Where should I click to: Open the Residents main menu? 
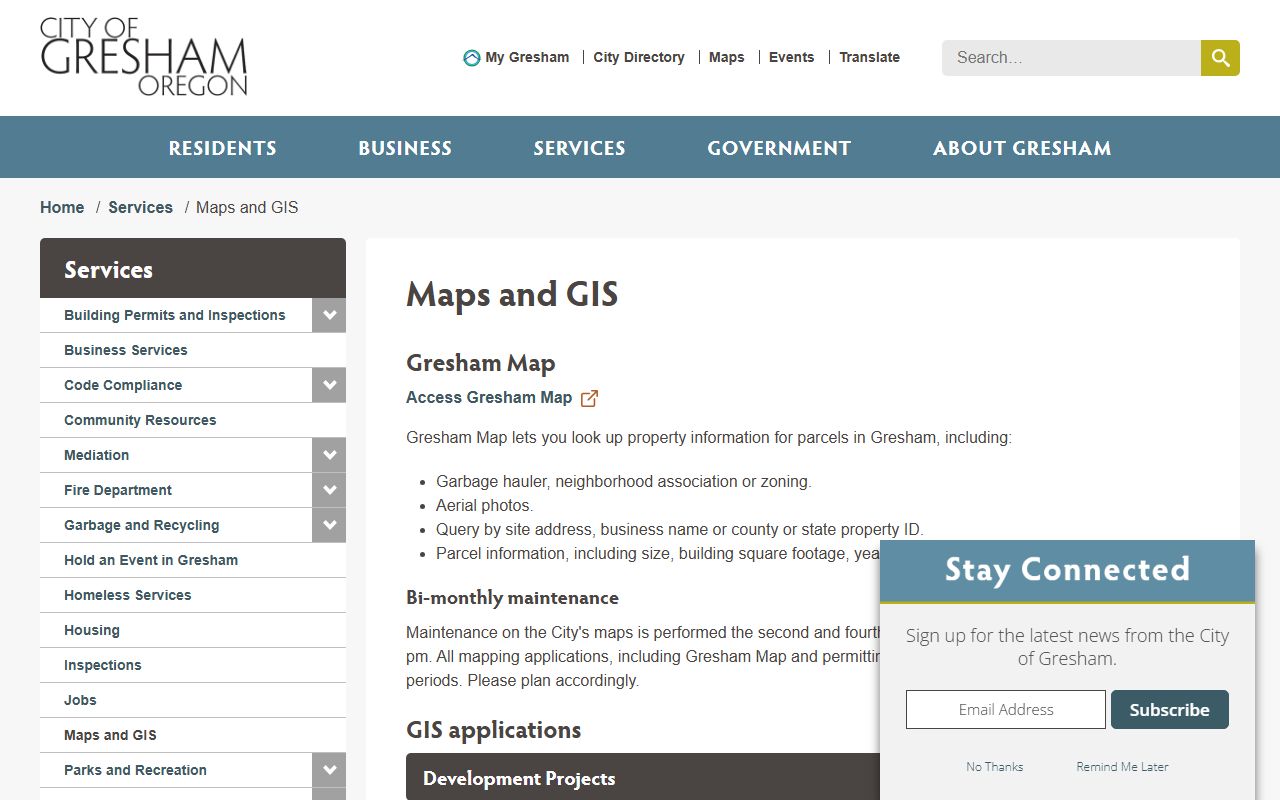point(222,148)
